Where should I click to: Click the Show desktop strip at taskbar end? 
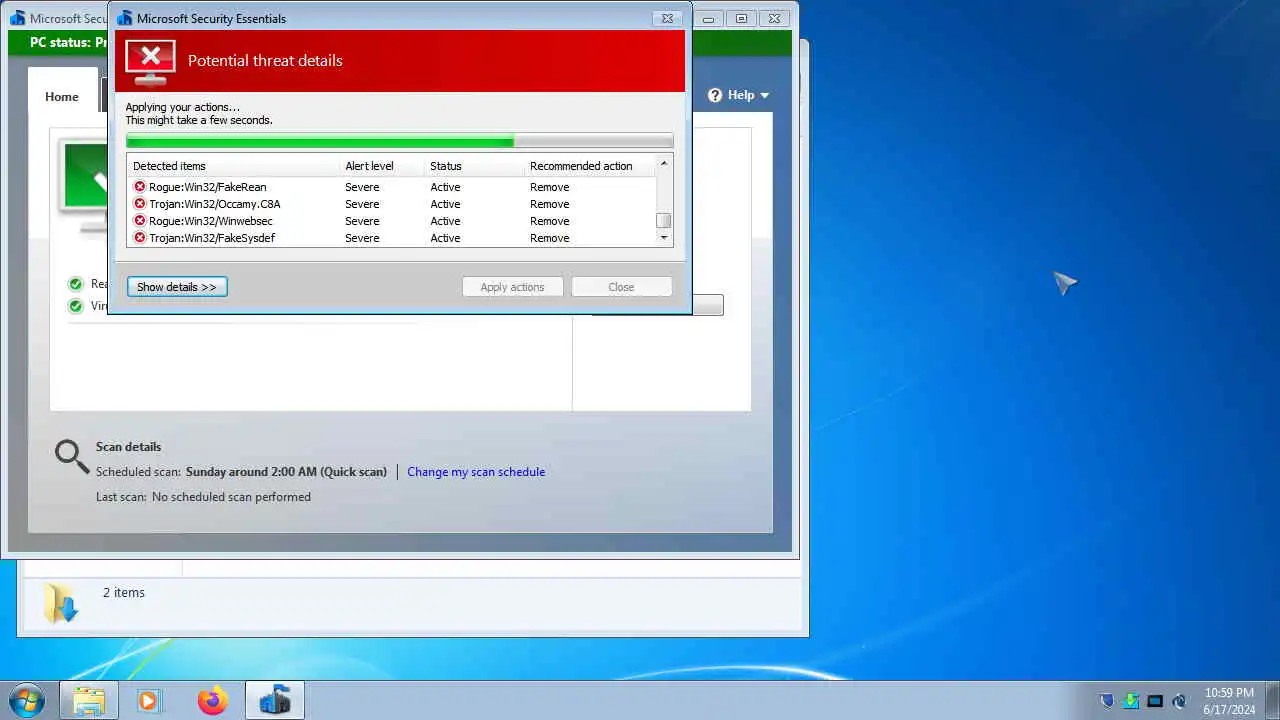pyautogui.click(x=1272, y=700)
